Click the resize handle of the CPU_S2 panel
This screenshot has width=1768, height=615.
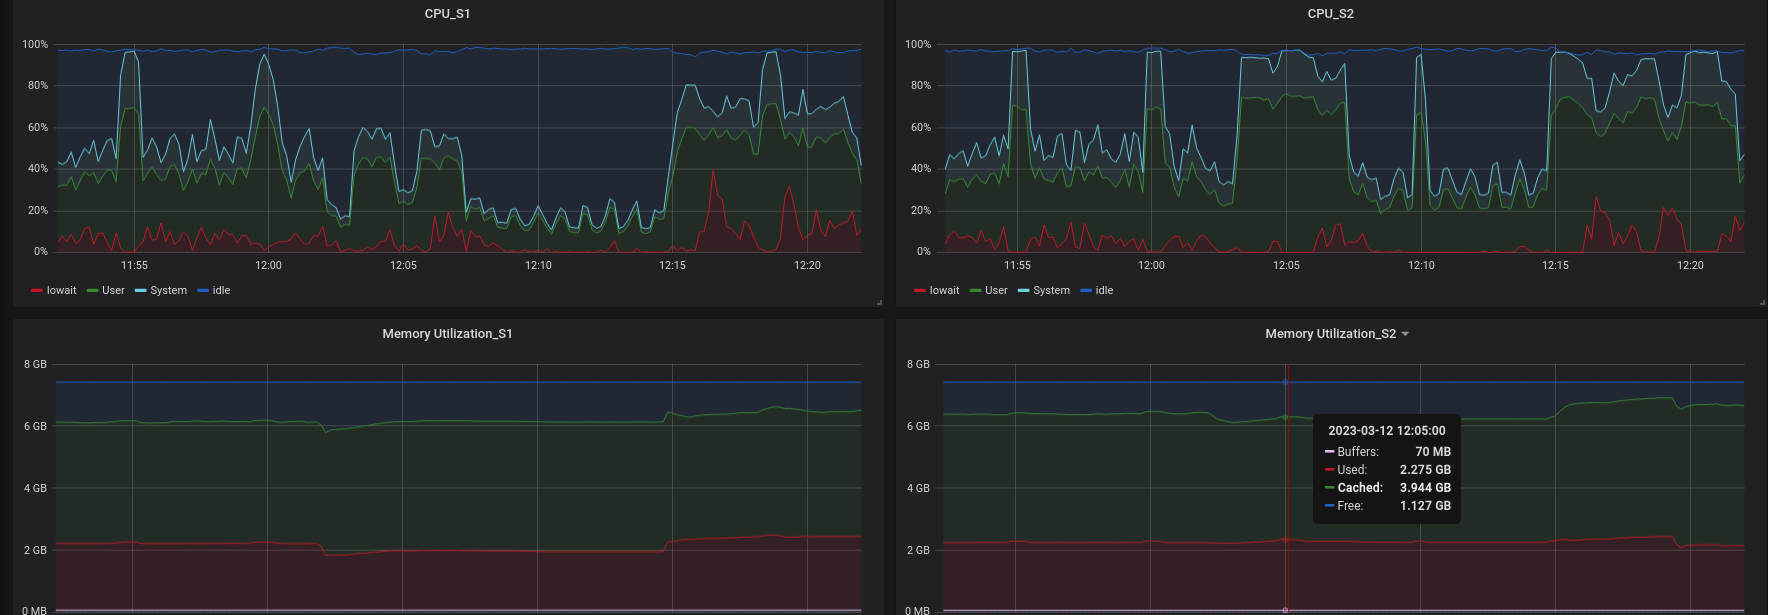(1762, 302)
